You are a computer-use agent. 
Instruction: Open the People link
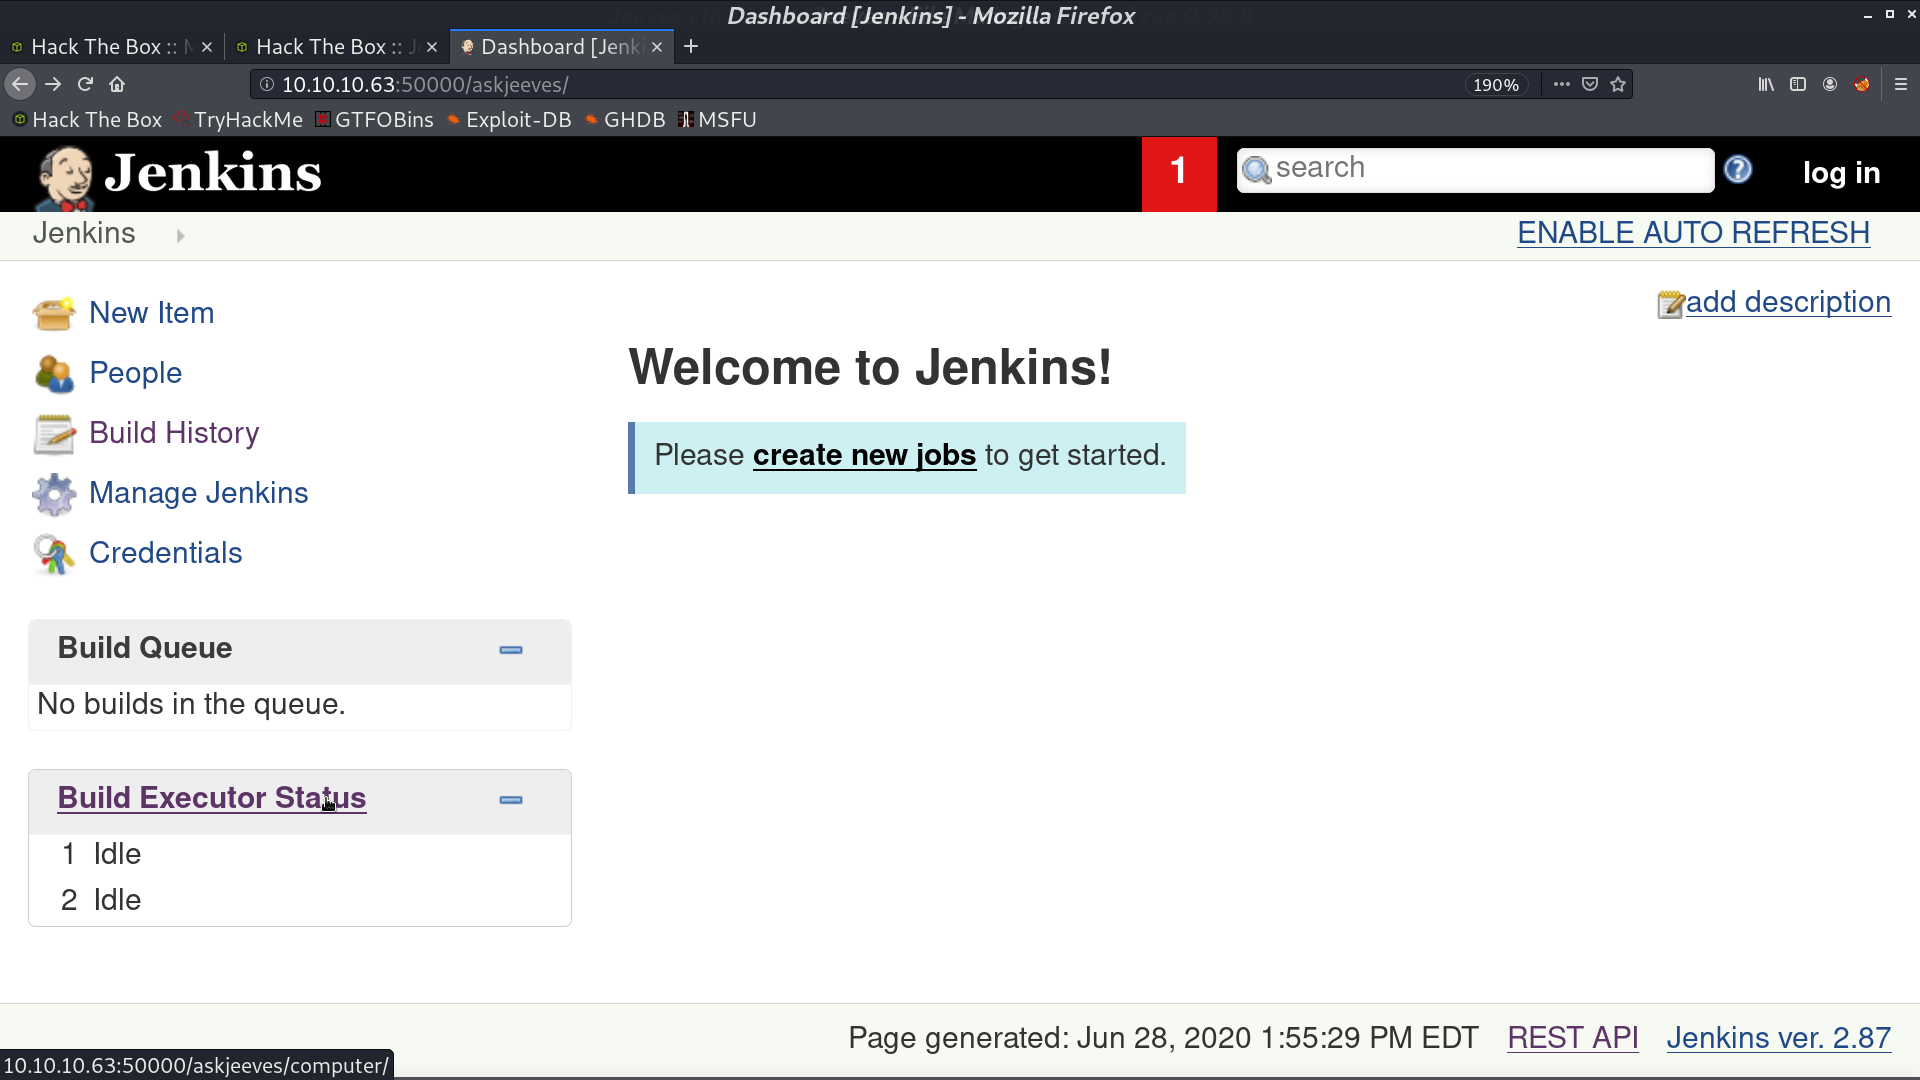(x=136, y=373)
